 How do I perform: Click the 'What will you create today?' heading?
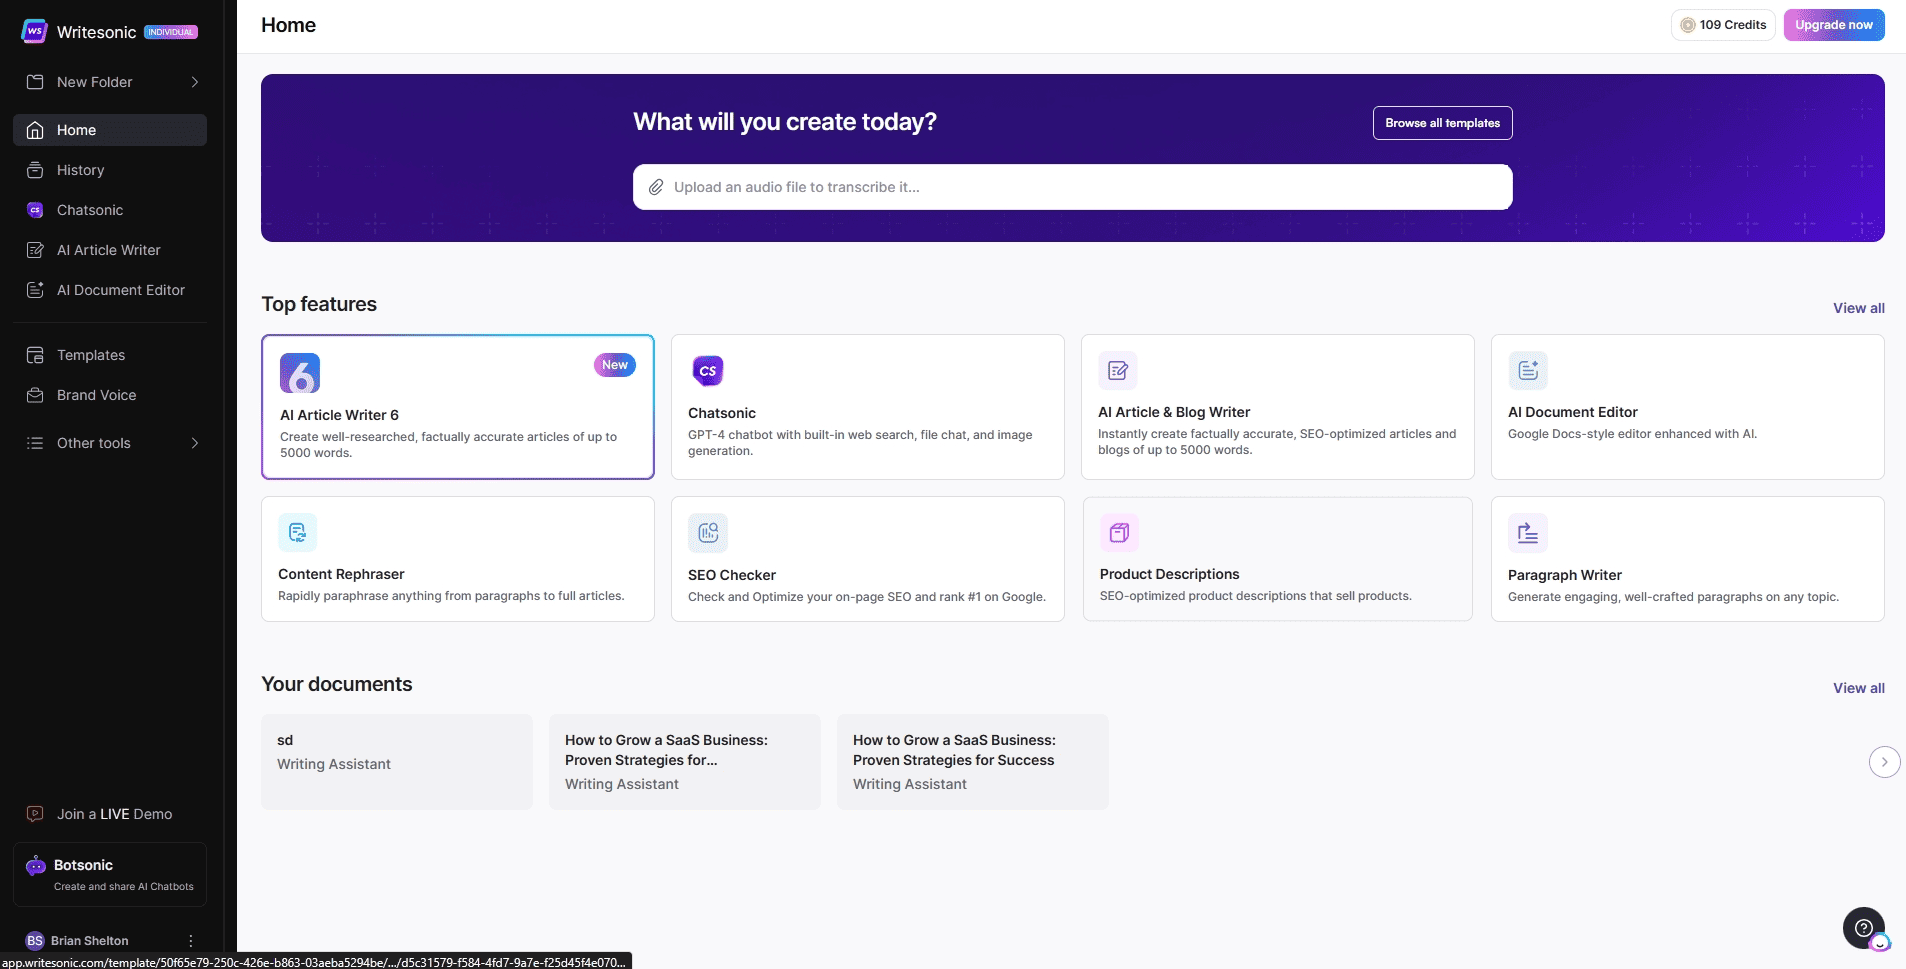pos(785,122)
